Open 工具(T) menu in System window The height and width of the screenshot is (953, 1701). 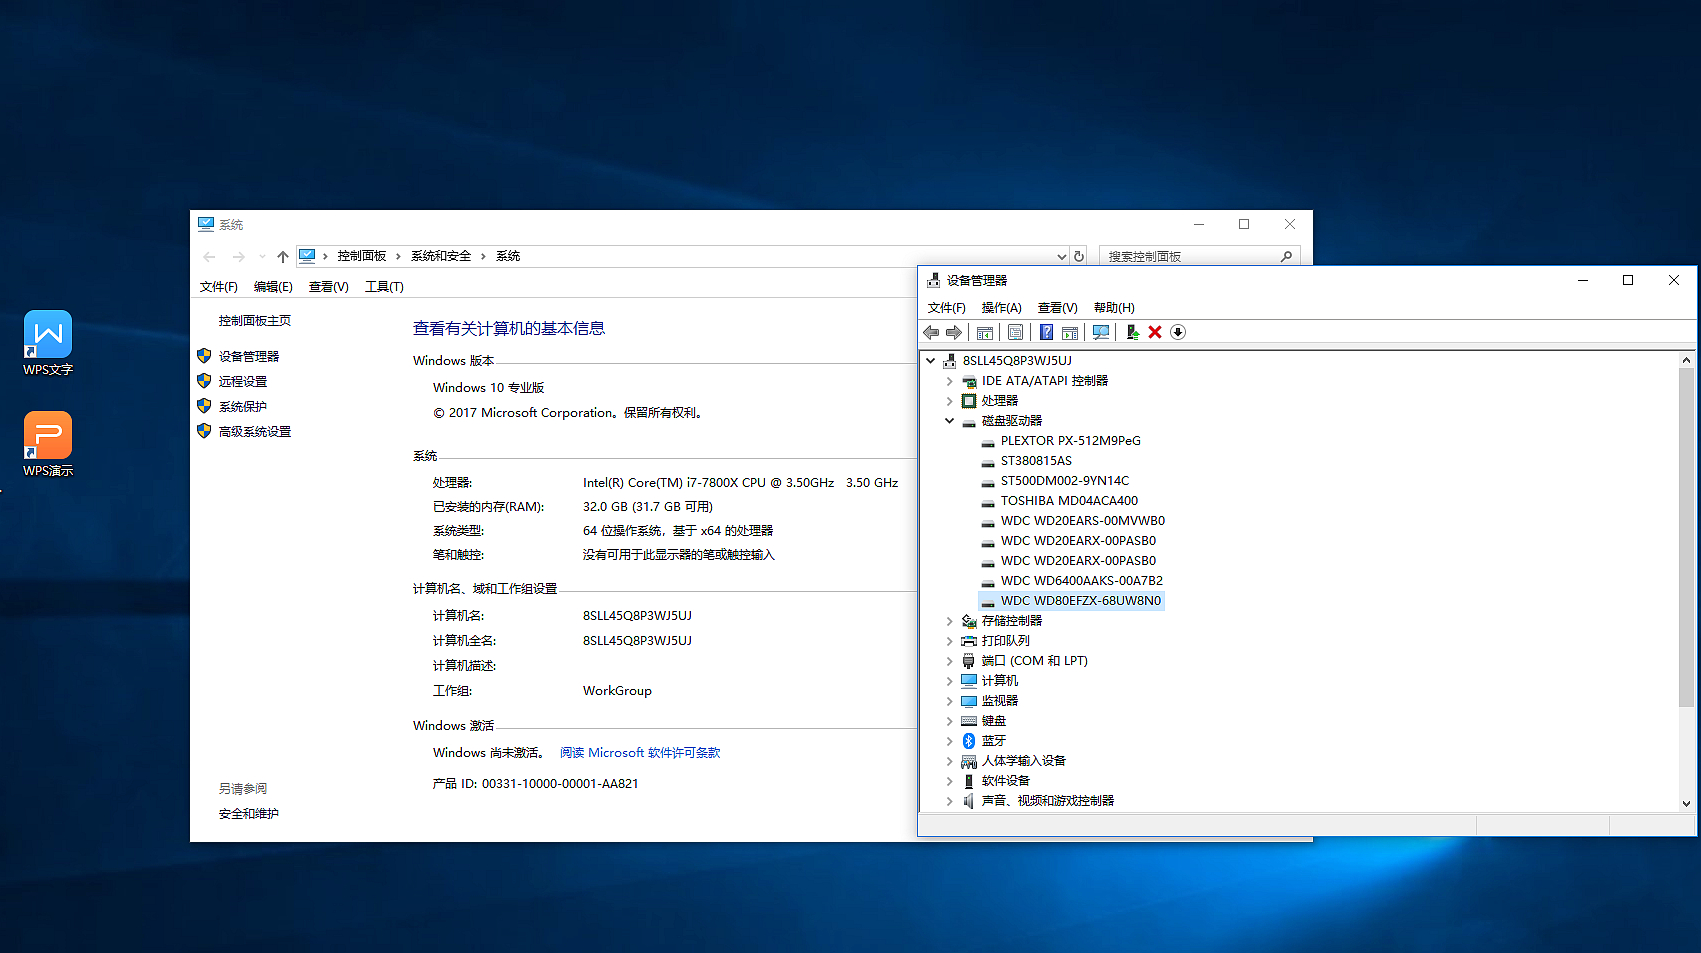pyautogui.click(x=384, y=287)
